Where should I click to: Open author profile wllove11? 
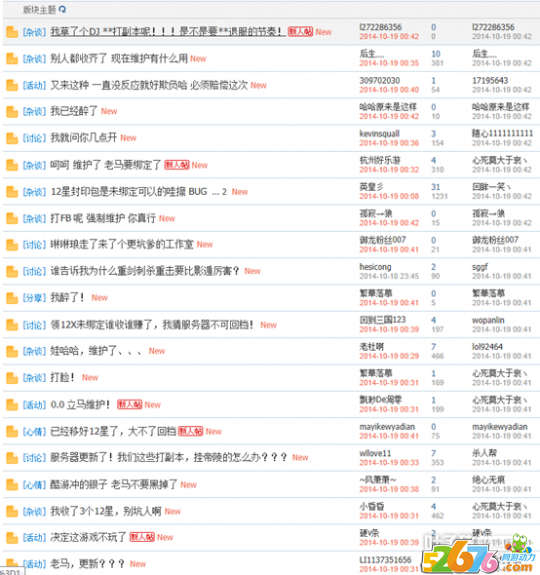tap(375, 453)
